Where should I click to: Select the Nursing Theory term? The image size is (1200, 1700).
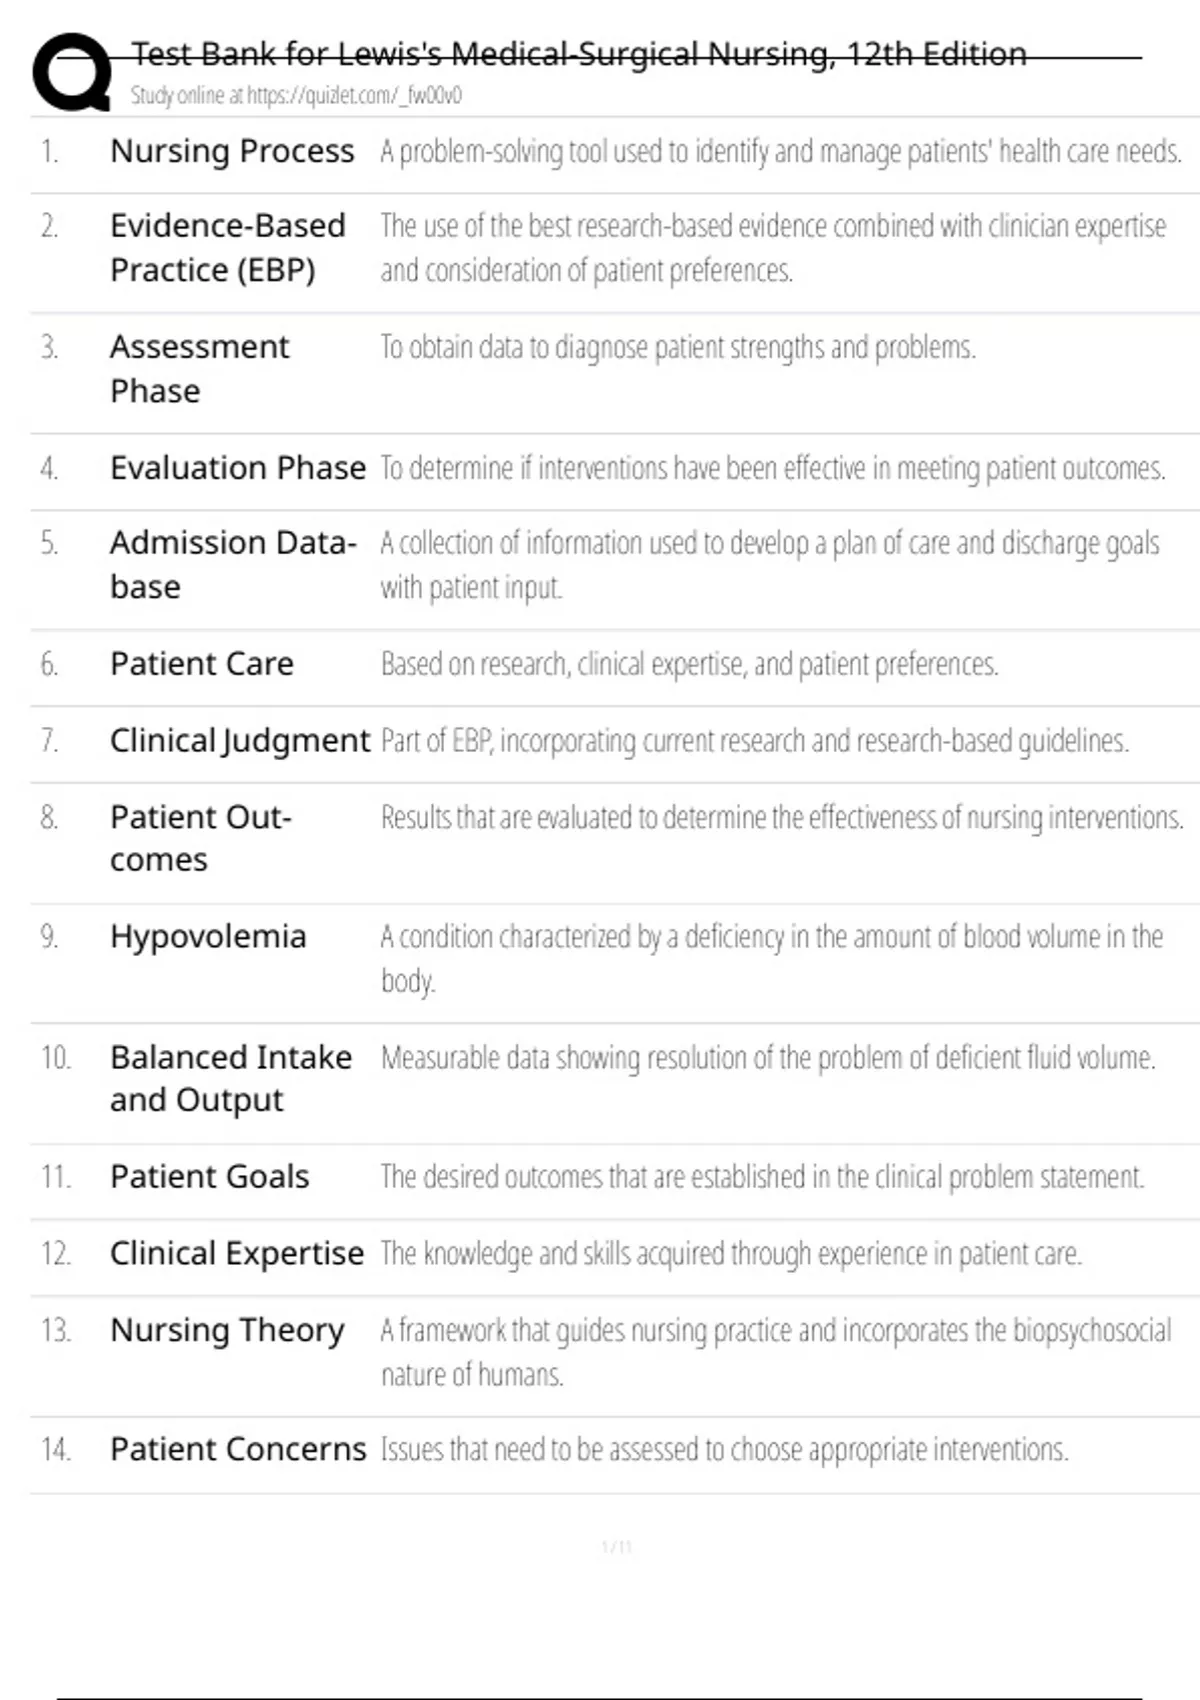[x=227, y=1331]
